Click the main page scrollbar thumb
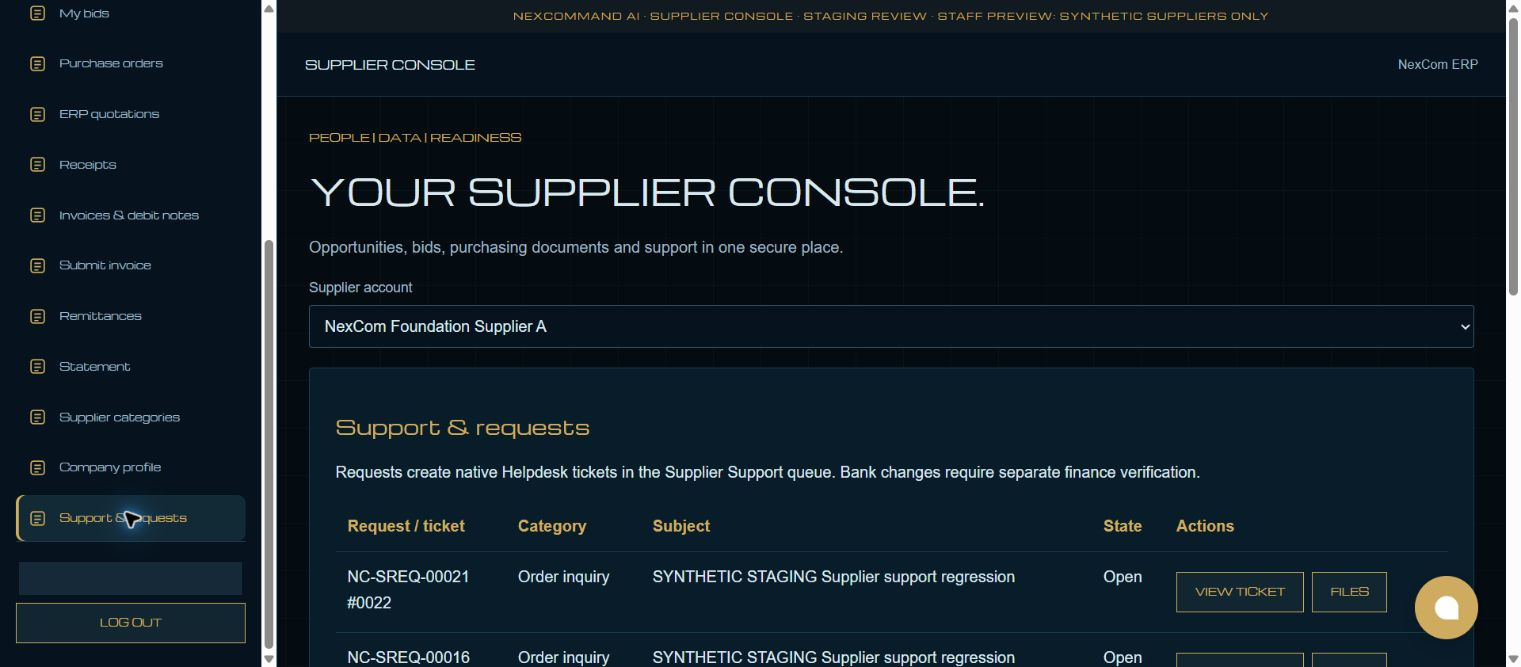Viewport: 1521px width, 667px height. 1513,156
